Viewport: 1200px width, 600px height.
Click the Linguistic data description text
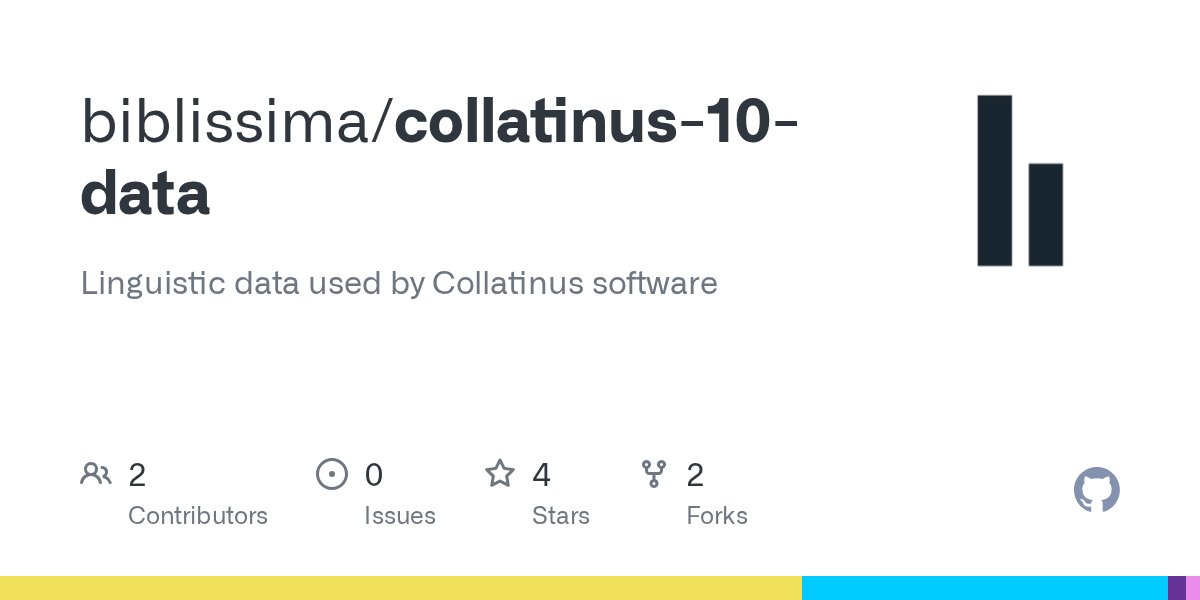[x=399, y=284]
